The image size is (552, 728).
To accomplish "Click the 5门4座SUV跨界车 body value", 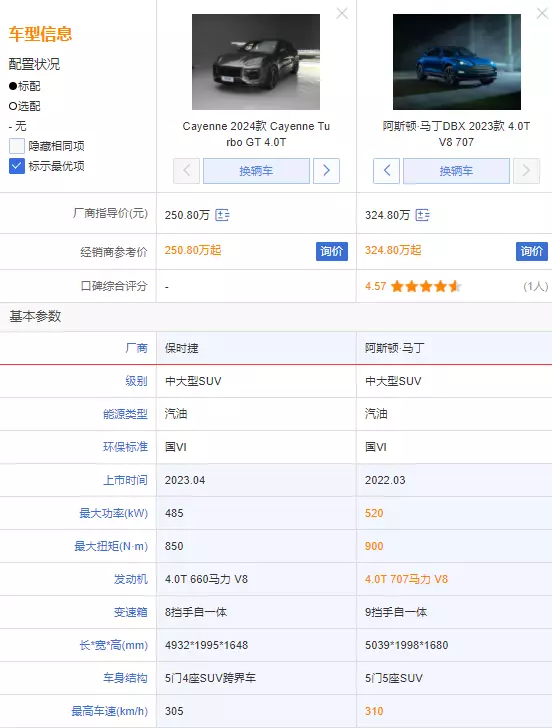I will (210, 678).
